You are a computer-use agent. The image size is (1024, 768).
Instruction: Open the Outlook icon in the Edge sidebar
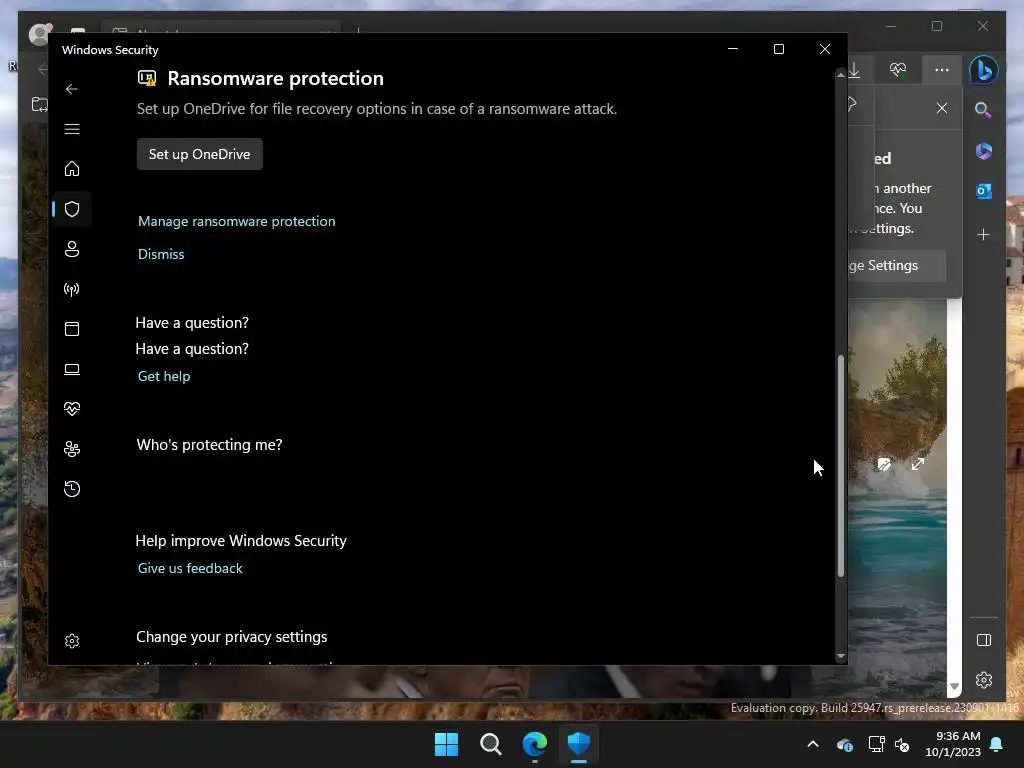point(984,191)
